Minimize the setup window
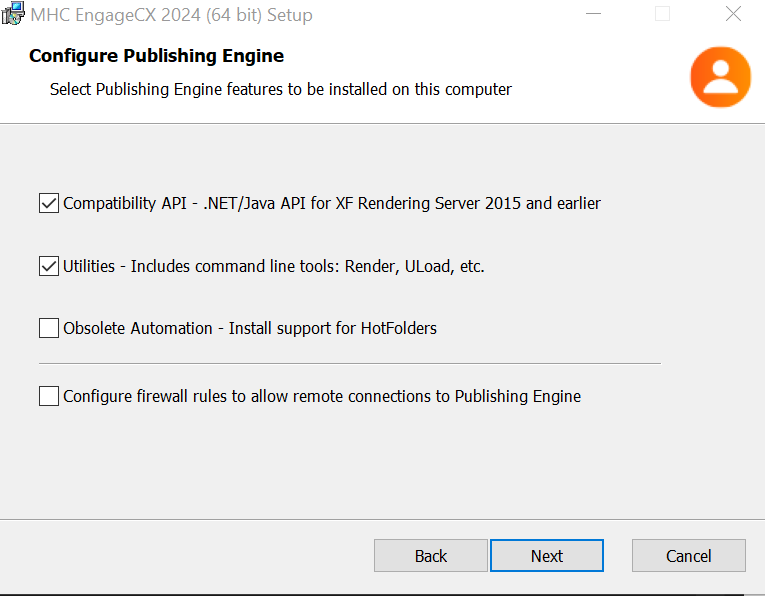This screenshot has height=596, width=765. [x=593, y=14]
